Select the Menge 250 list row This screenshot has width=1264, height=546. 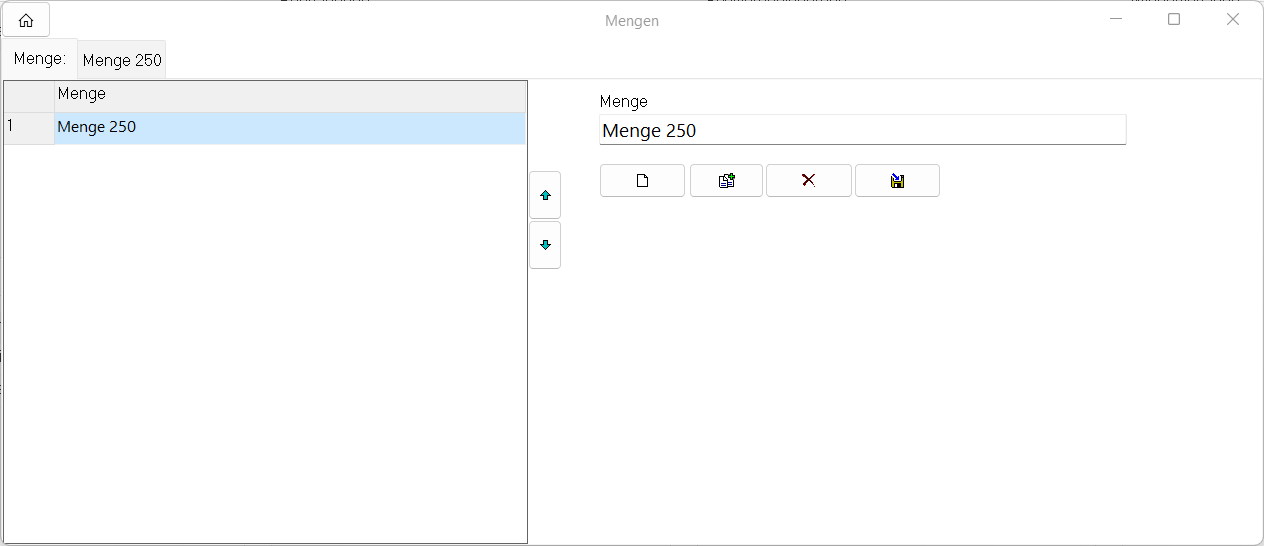[289, 128]
